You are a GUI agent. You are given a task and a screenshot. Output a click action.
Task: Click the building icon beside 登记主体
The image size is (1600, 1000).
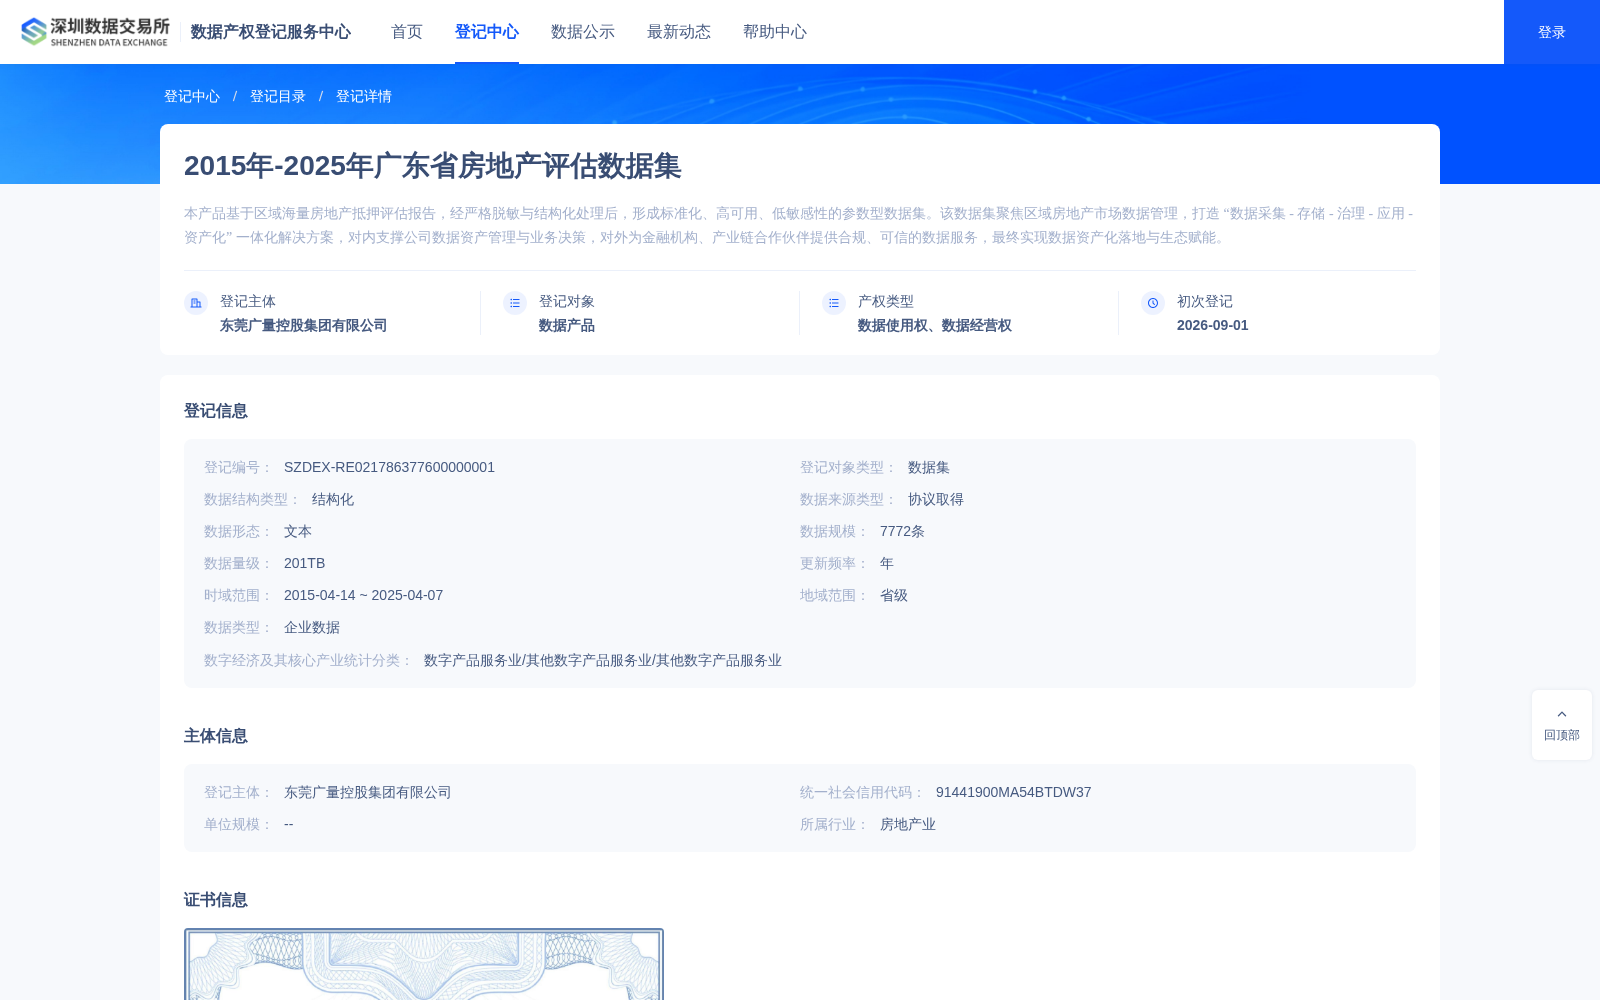[x=196, y=303]
